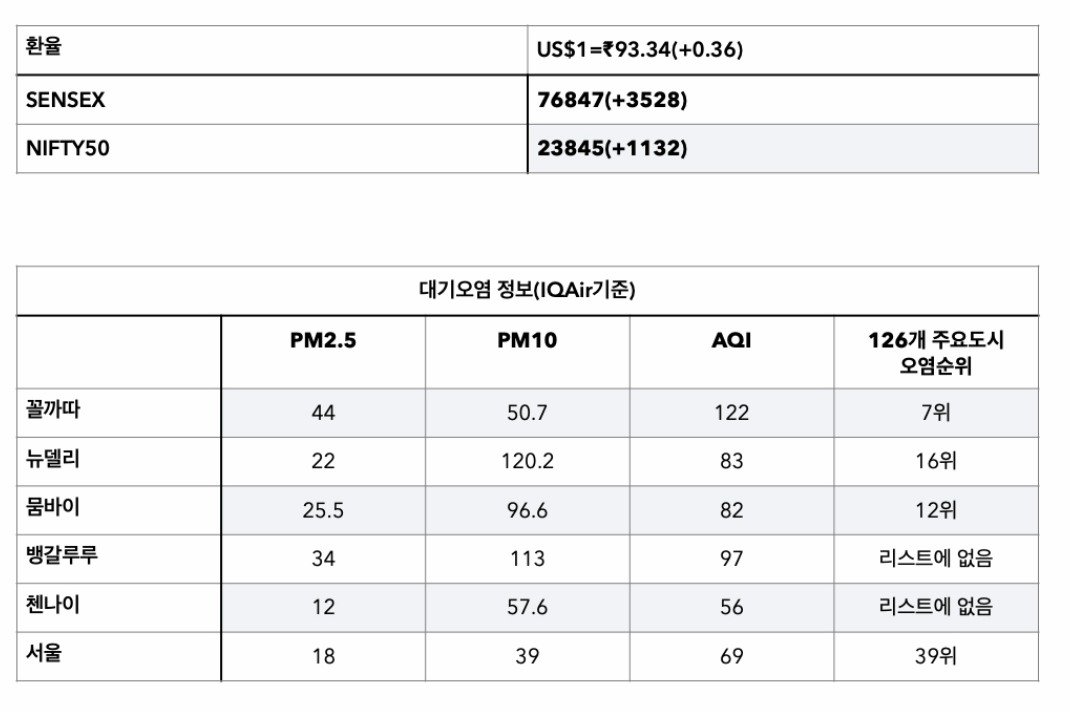Click the NIFTY50 row label
This screenshot has height=712, width=1070.
click(68, 148)
